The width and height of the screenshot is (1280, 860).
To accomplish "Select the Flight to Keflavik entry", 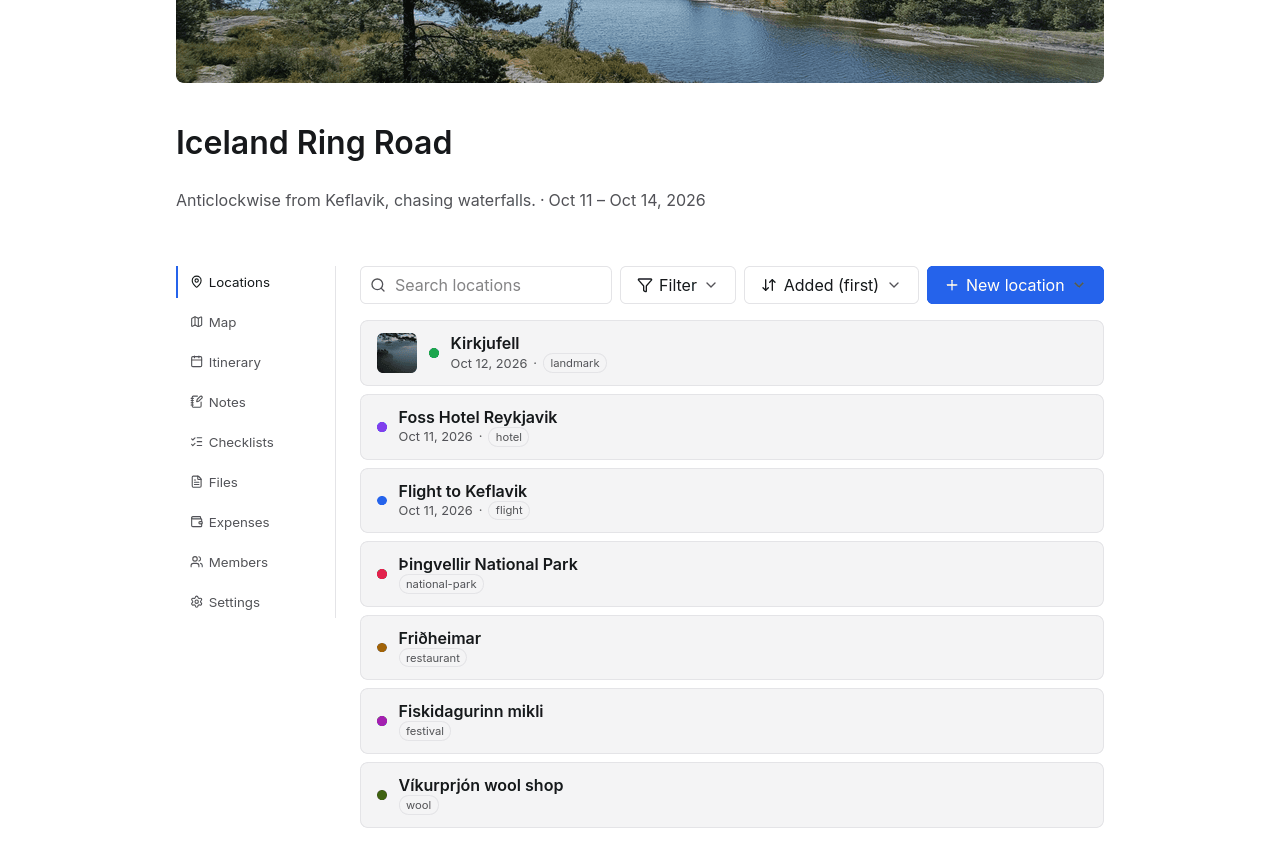I will point(732,501).
